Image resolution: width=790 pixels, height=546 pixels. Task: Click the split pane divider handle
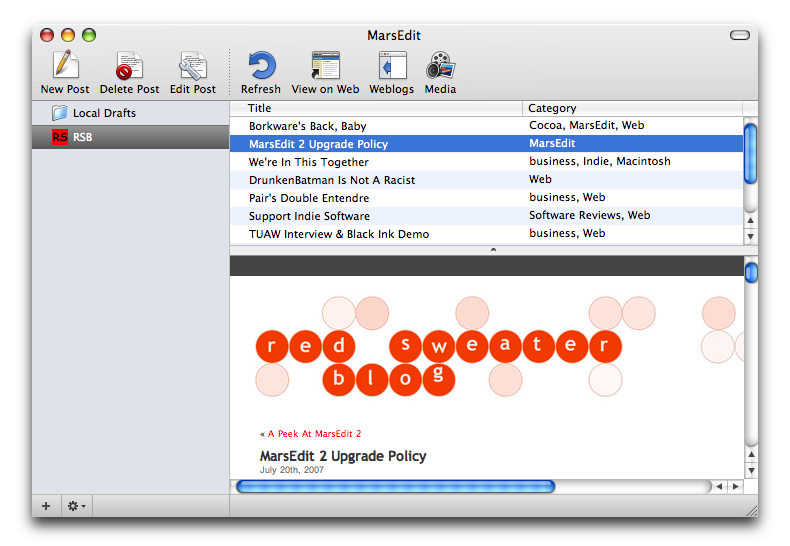tap(493, 250)
